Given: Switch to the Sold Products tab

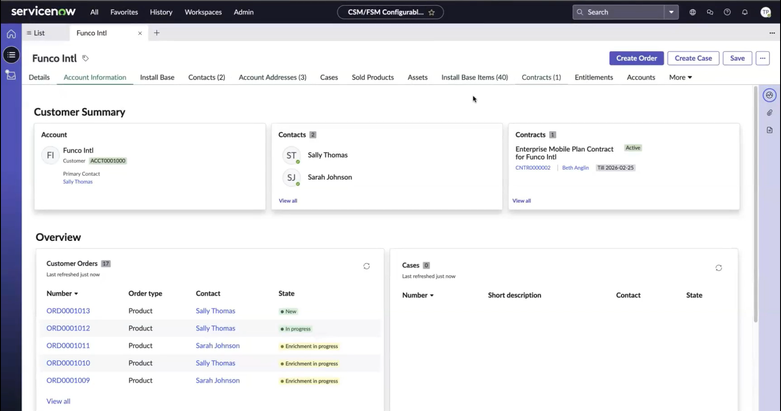Looking at the screenshot, I should [x=373, y=77].
